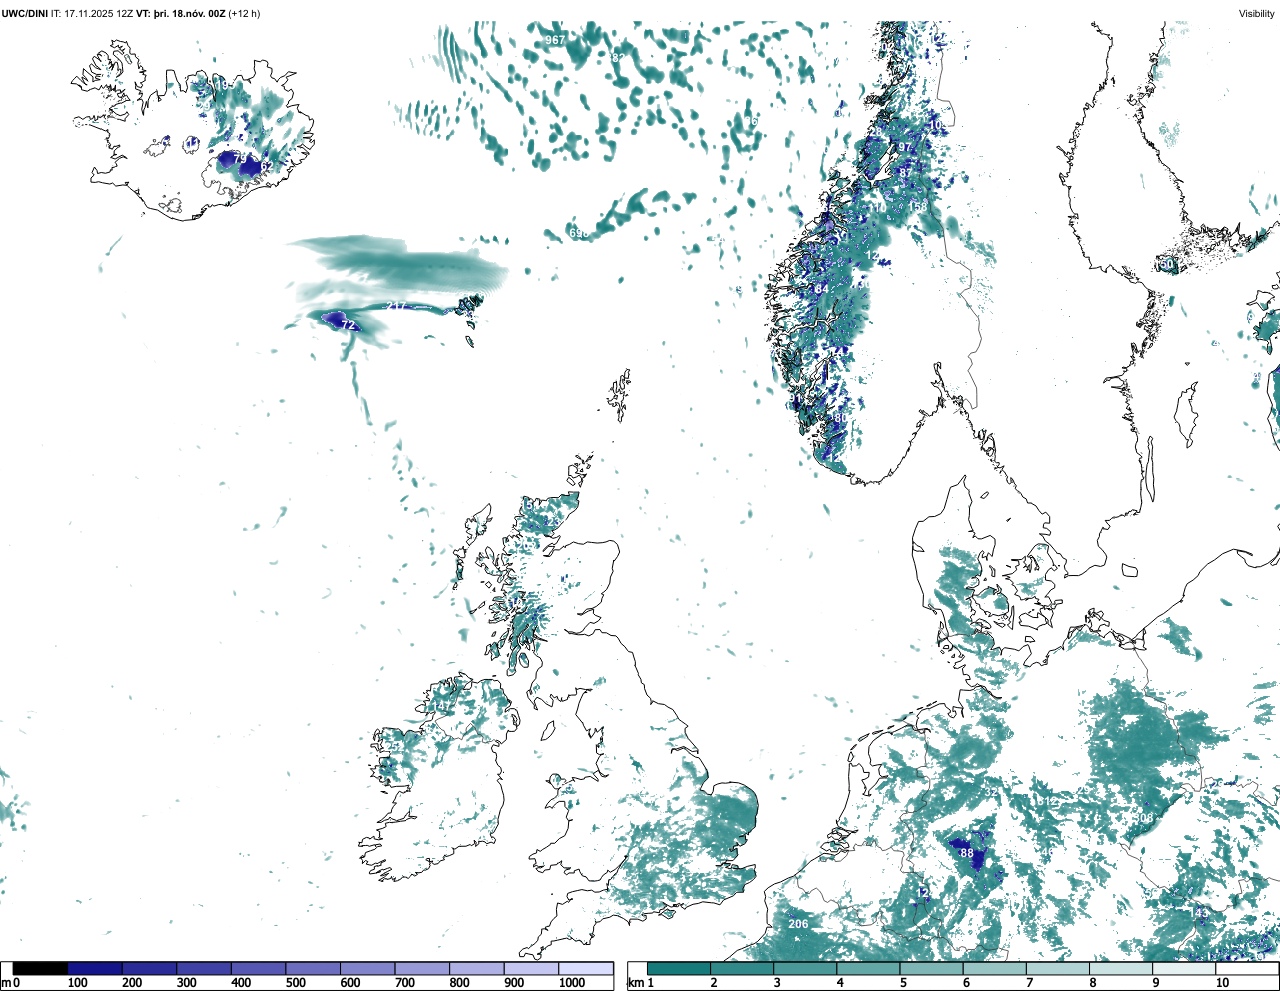1280x991 pixels.
Task: Click the 8–9 km legend swatch
Action: (1121, 969)
